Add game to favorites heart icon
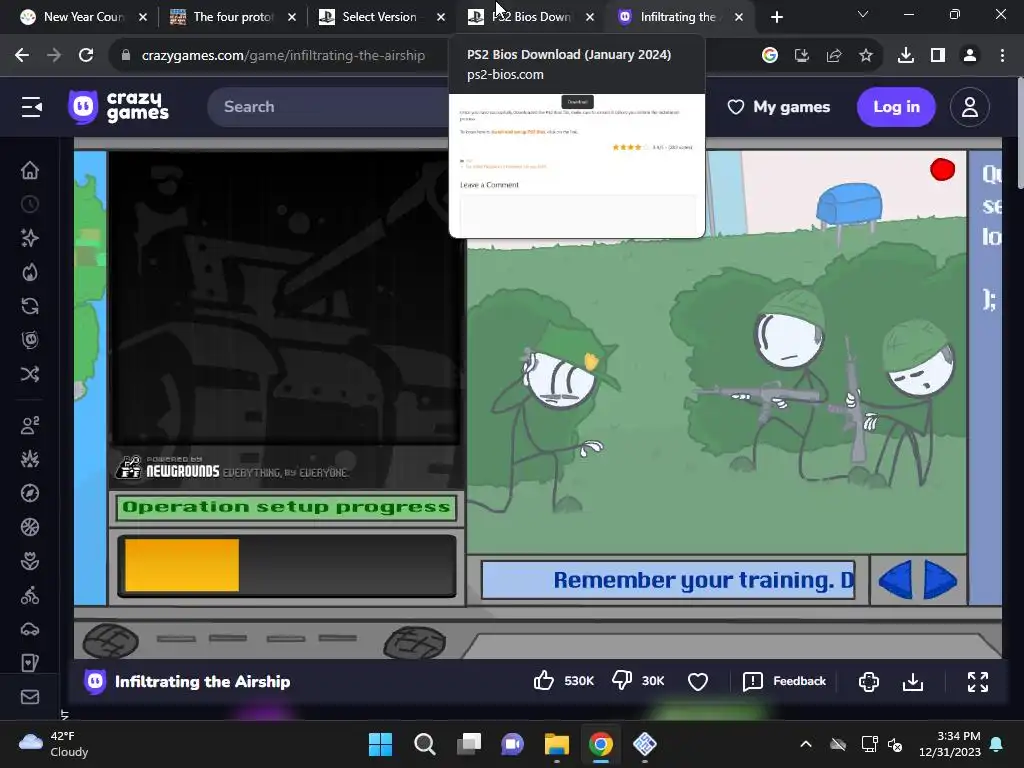The height and width of the screenshot is (768, 1024). pyautogui.click(x=697, y=682)
